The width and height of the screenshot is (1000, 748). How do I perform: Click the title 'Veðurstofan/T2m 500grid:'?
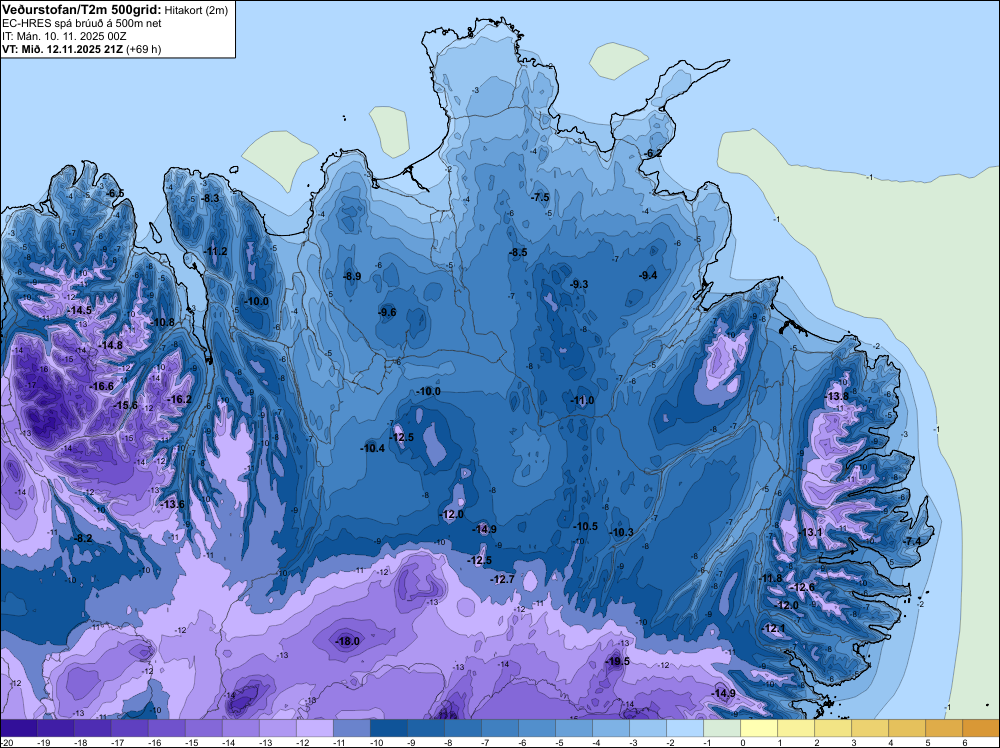82,10
